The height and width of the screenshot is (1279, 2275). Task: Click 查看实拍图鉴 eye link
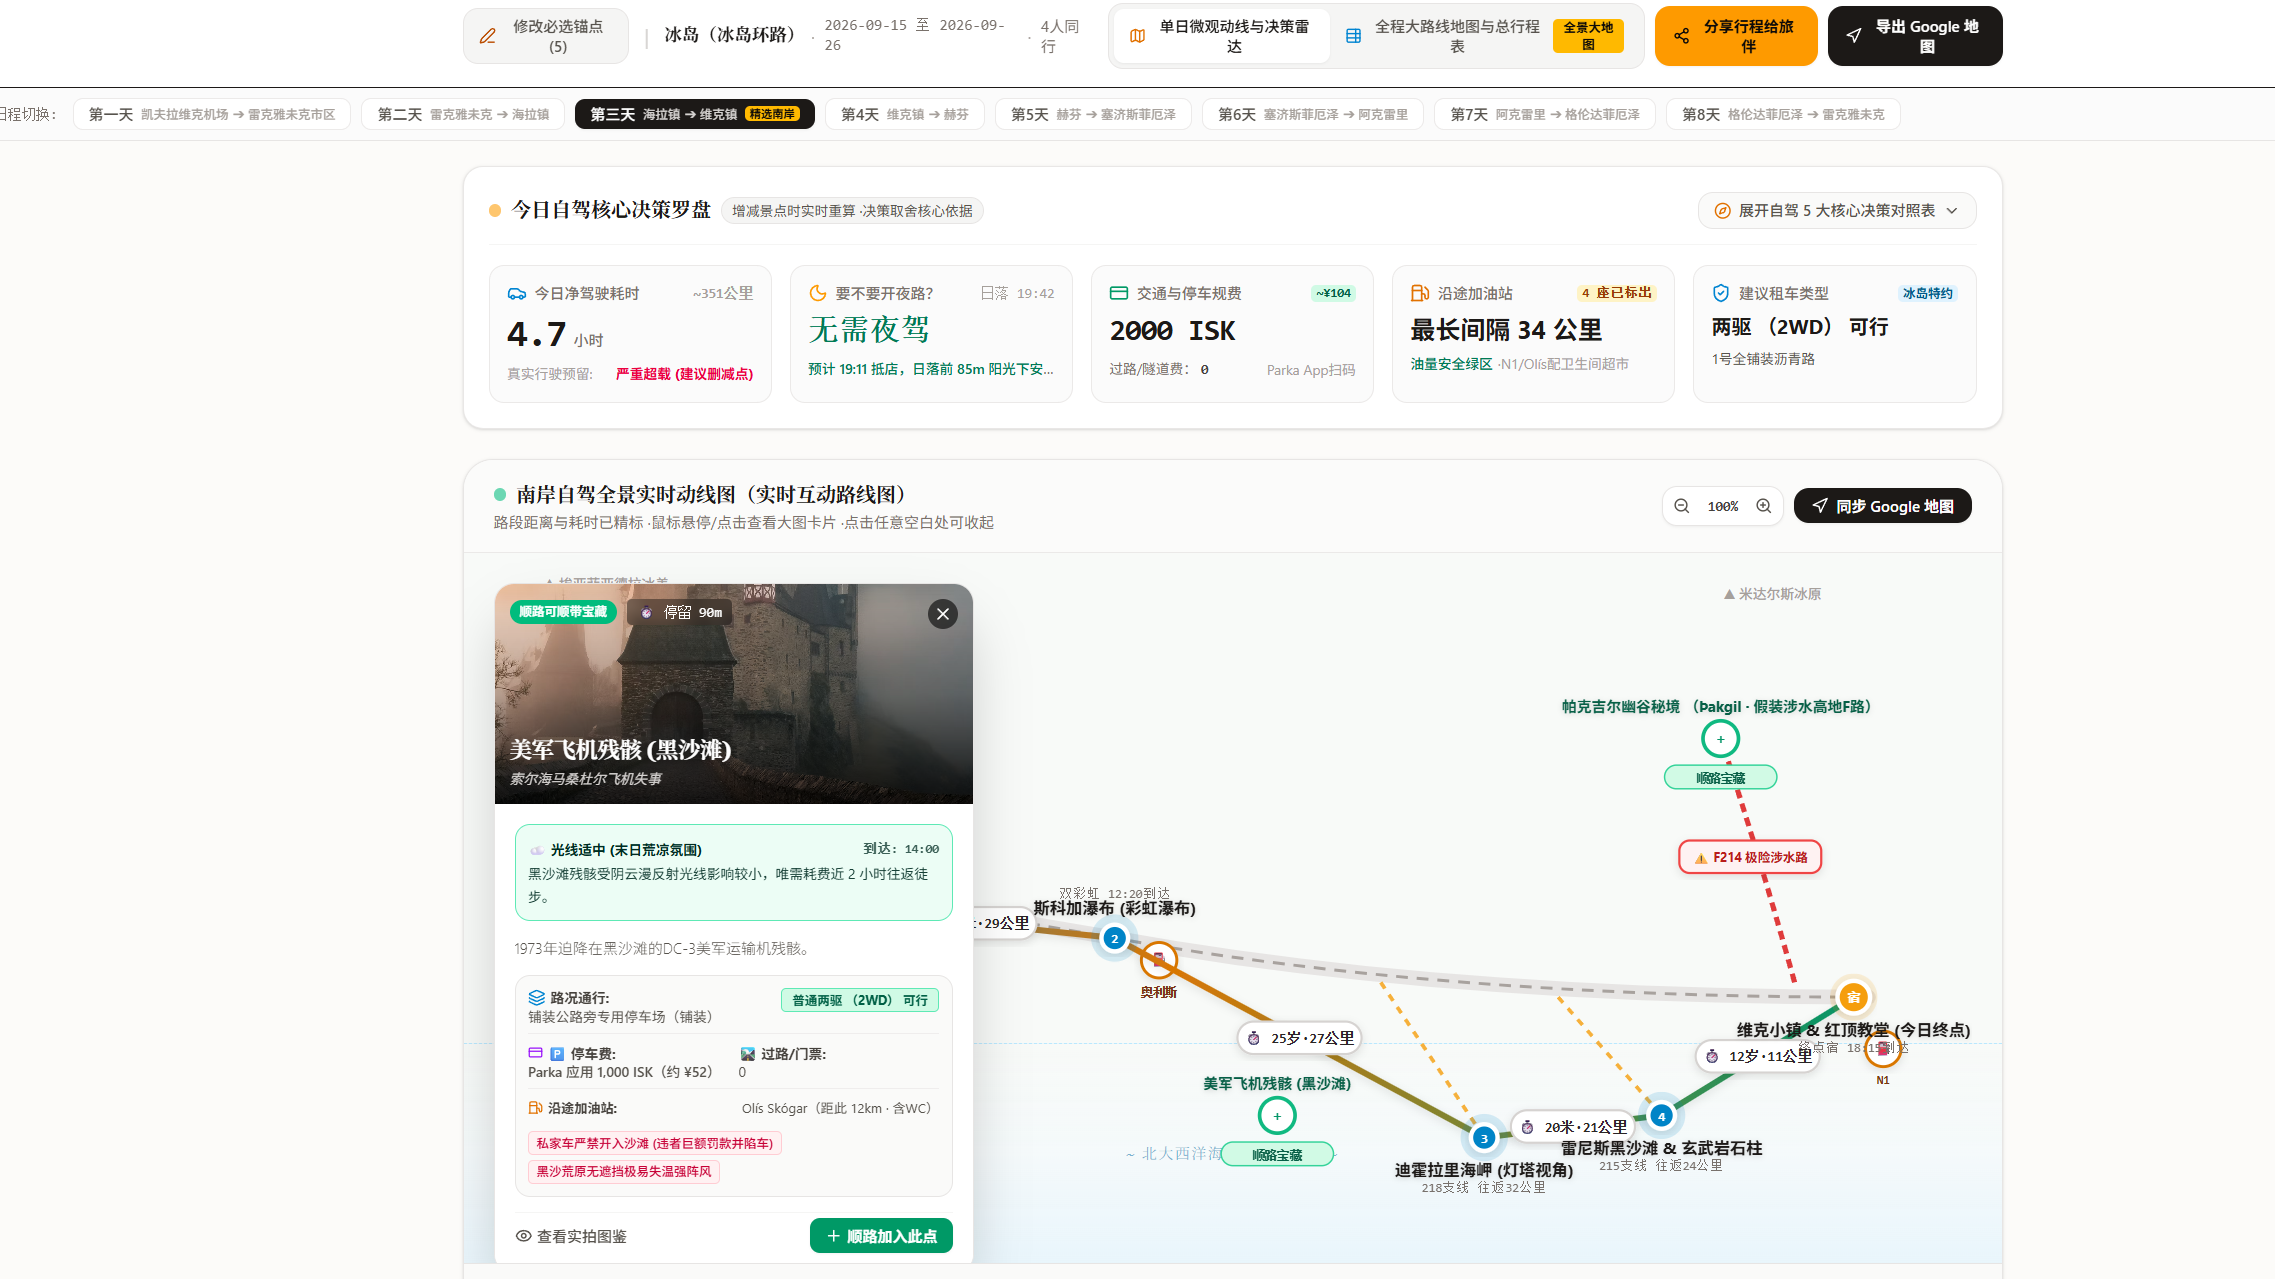571,1236
